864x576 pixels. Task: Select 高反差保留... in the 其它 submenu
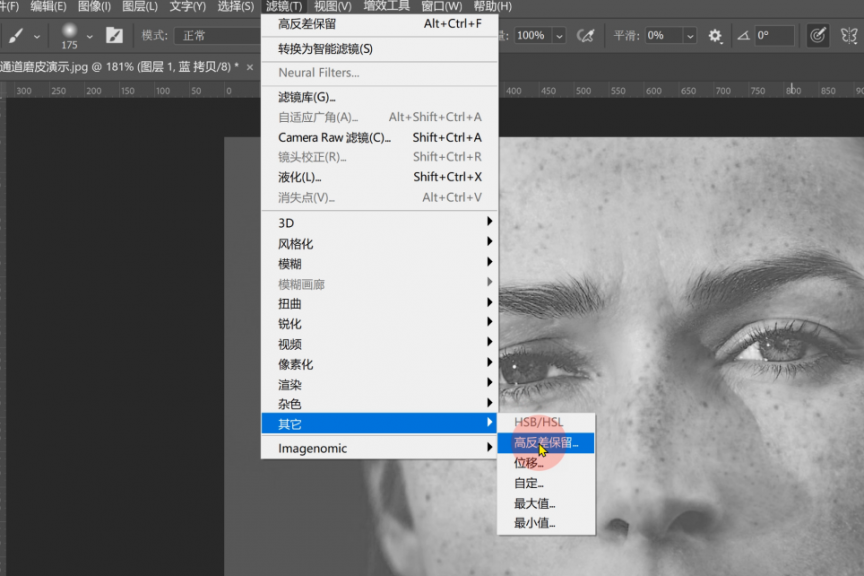click(545, 442)
